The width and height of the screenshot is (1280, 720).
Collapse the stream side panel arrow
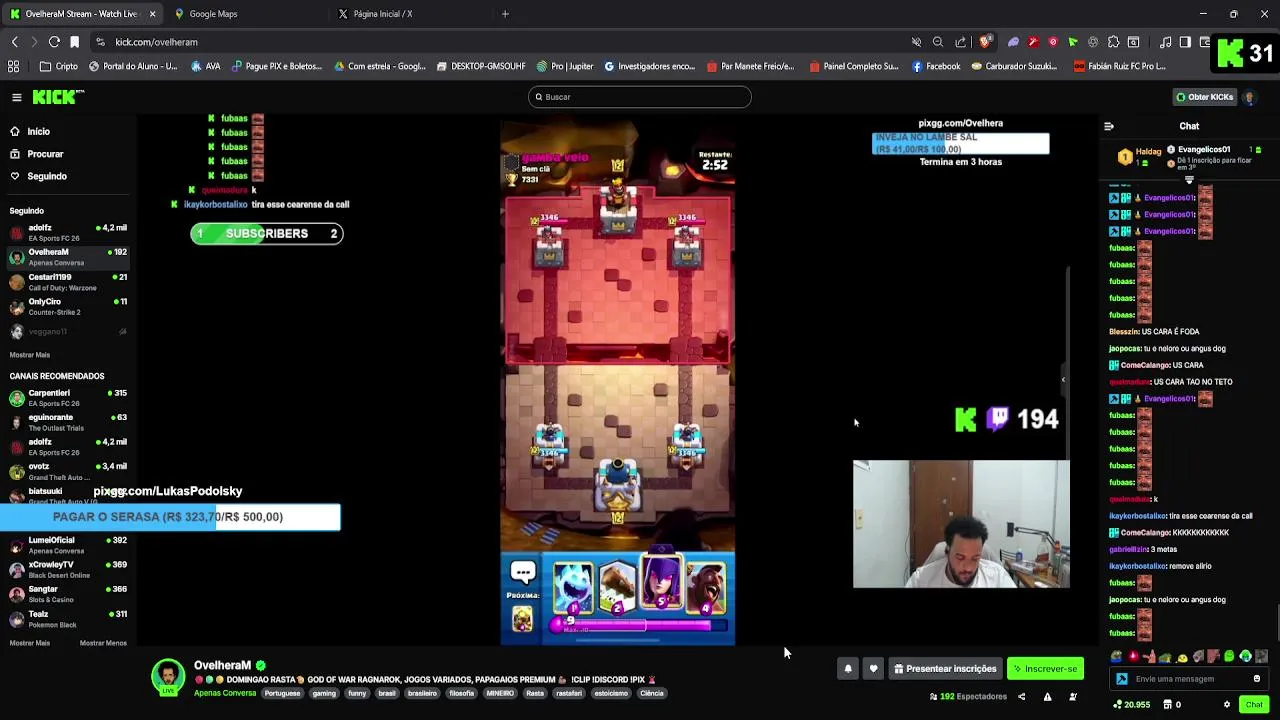(1063, 379)
